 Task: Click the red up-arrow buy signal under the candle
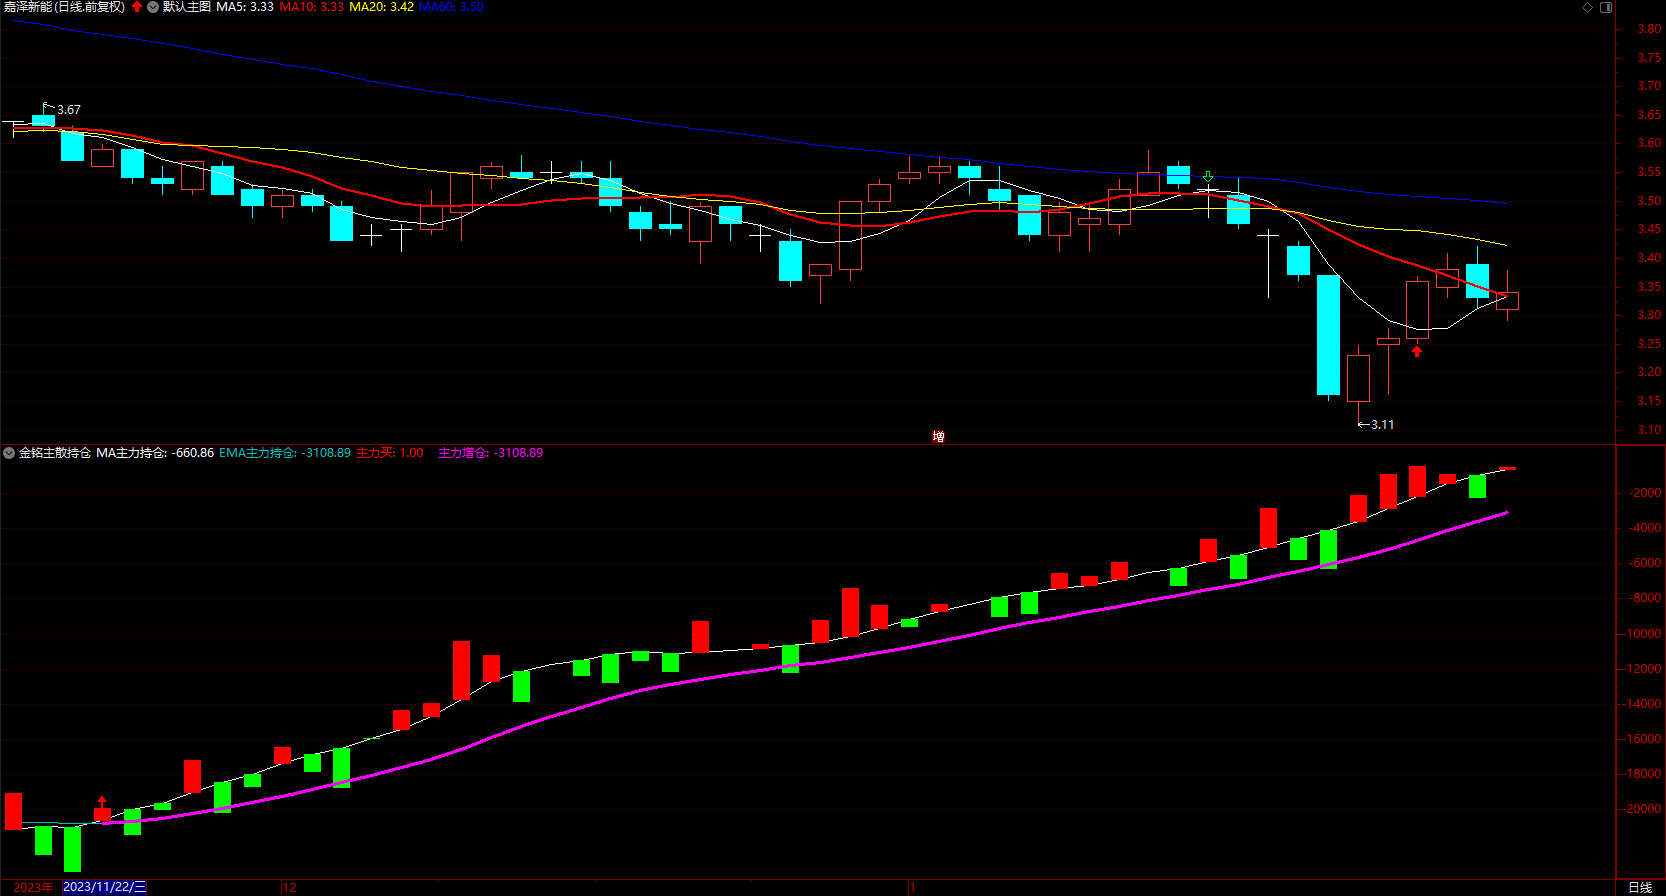1417,351
